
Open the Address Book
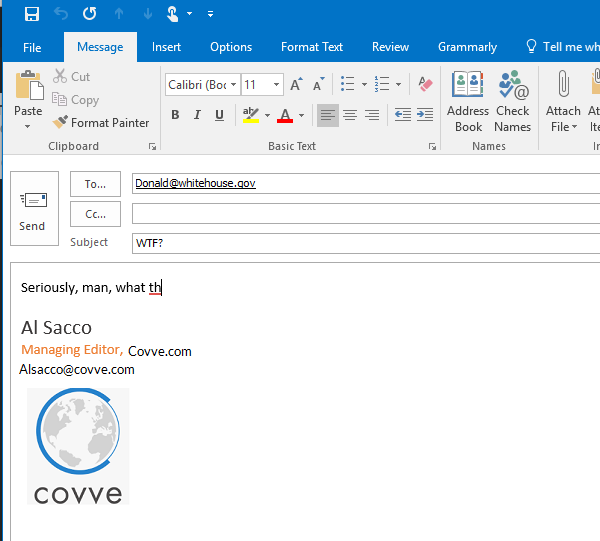click(x=467, y=100)
